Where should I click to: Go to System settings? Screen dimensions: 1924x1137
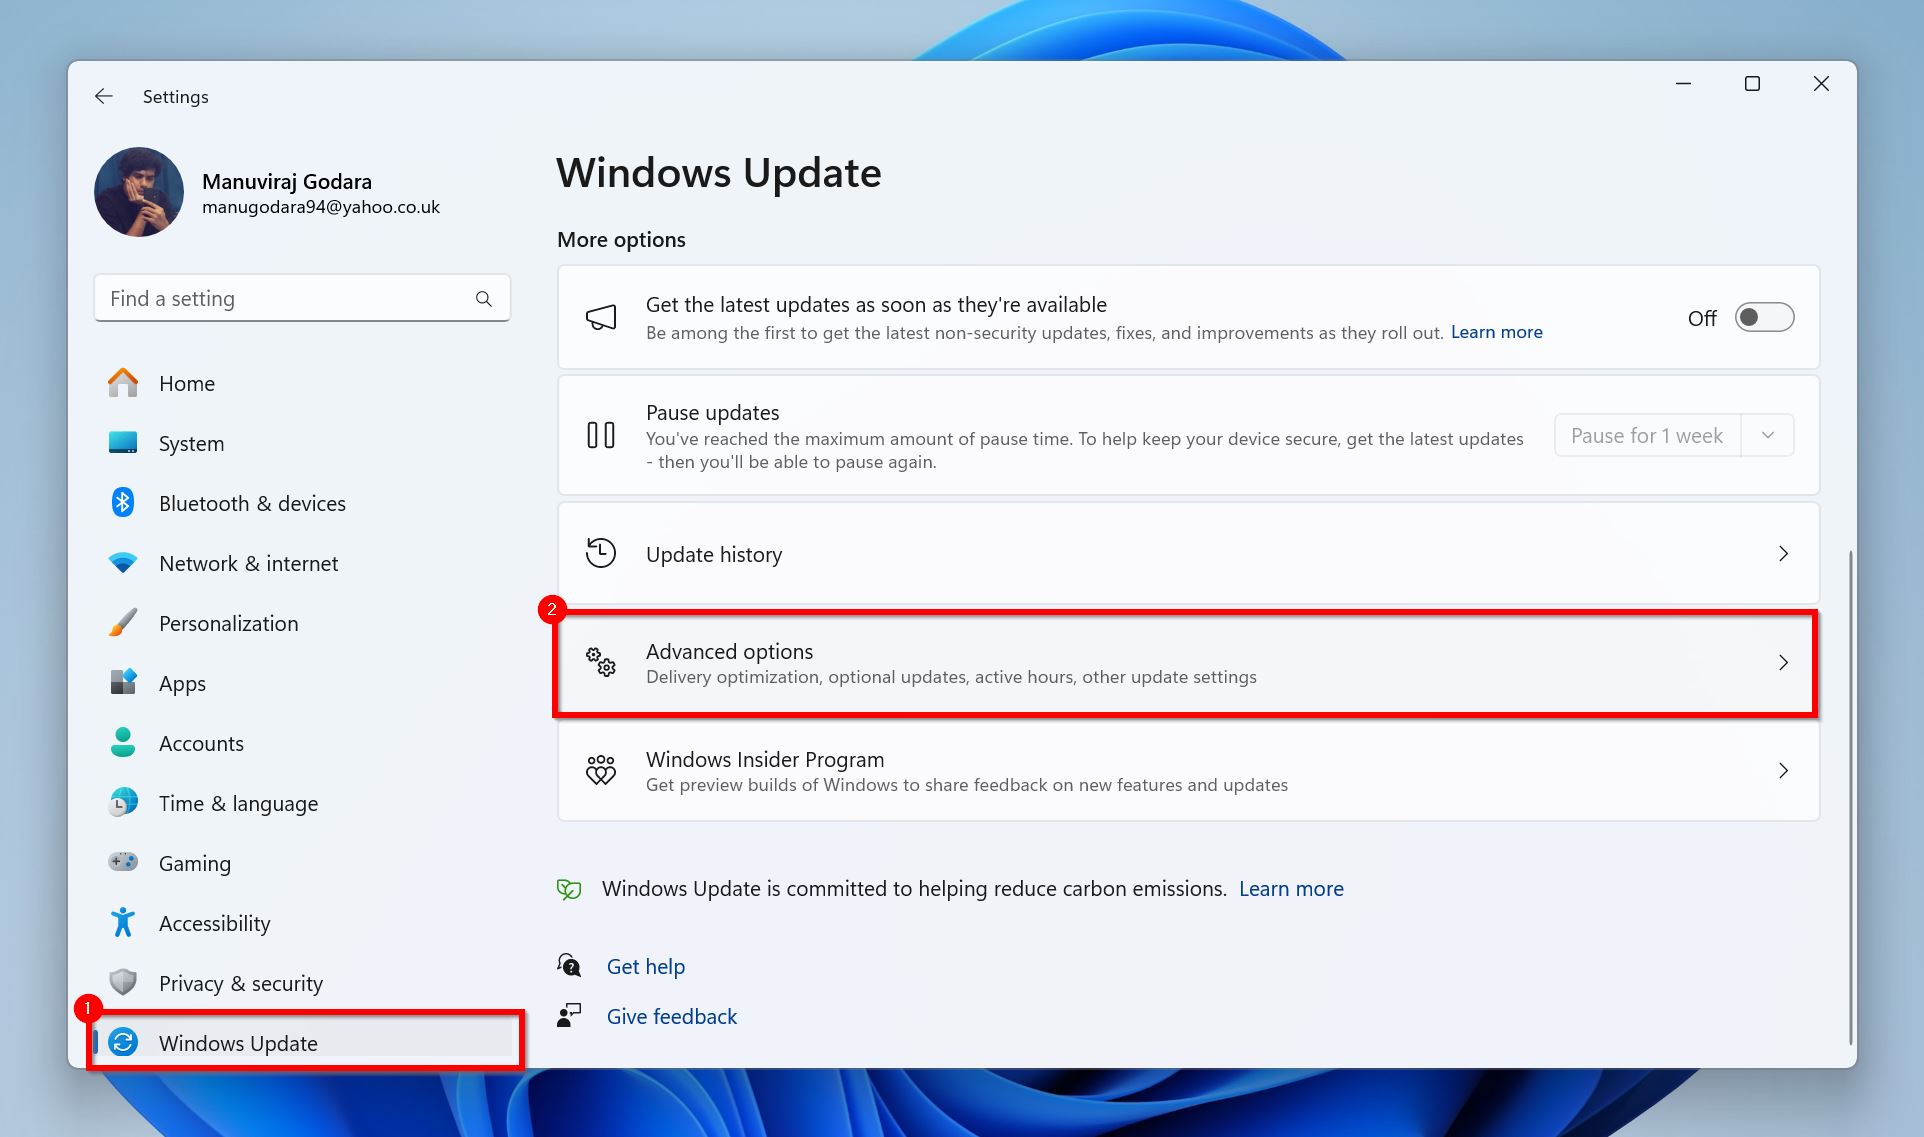[302, 443]
